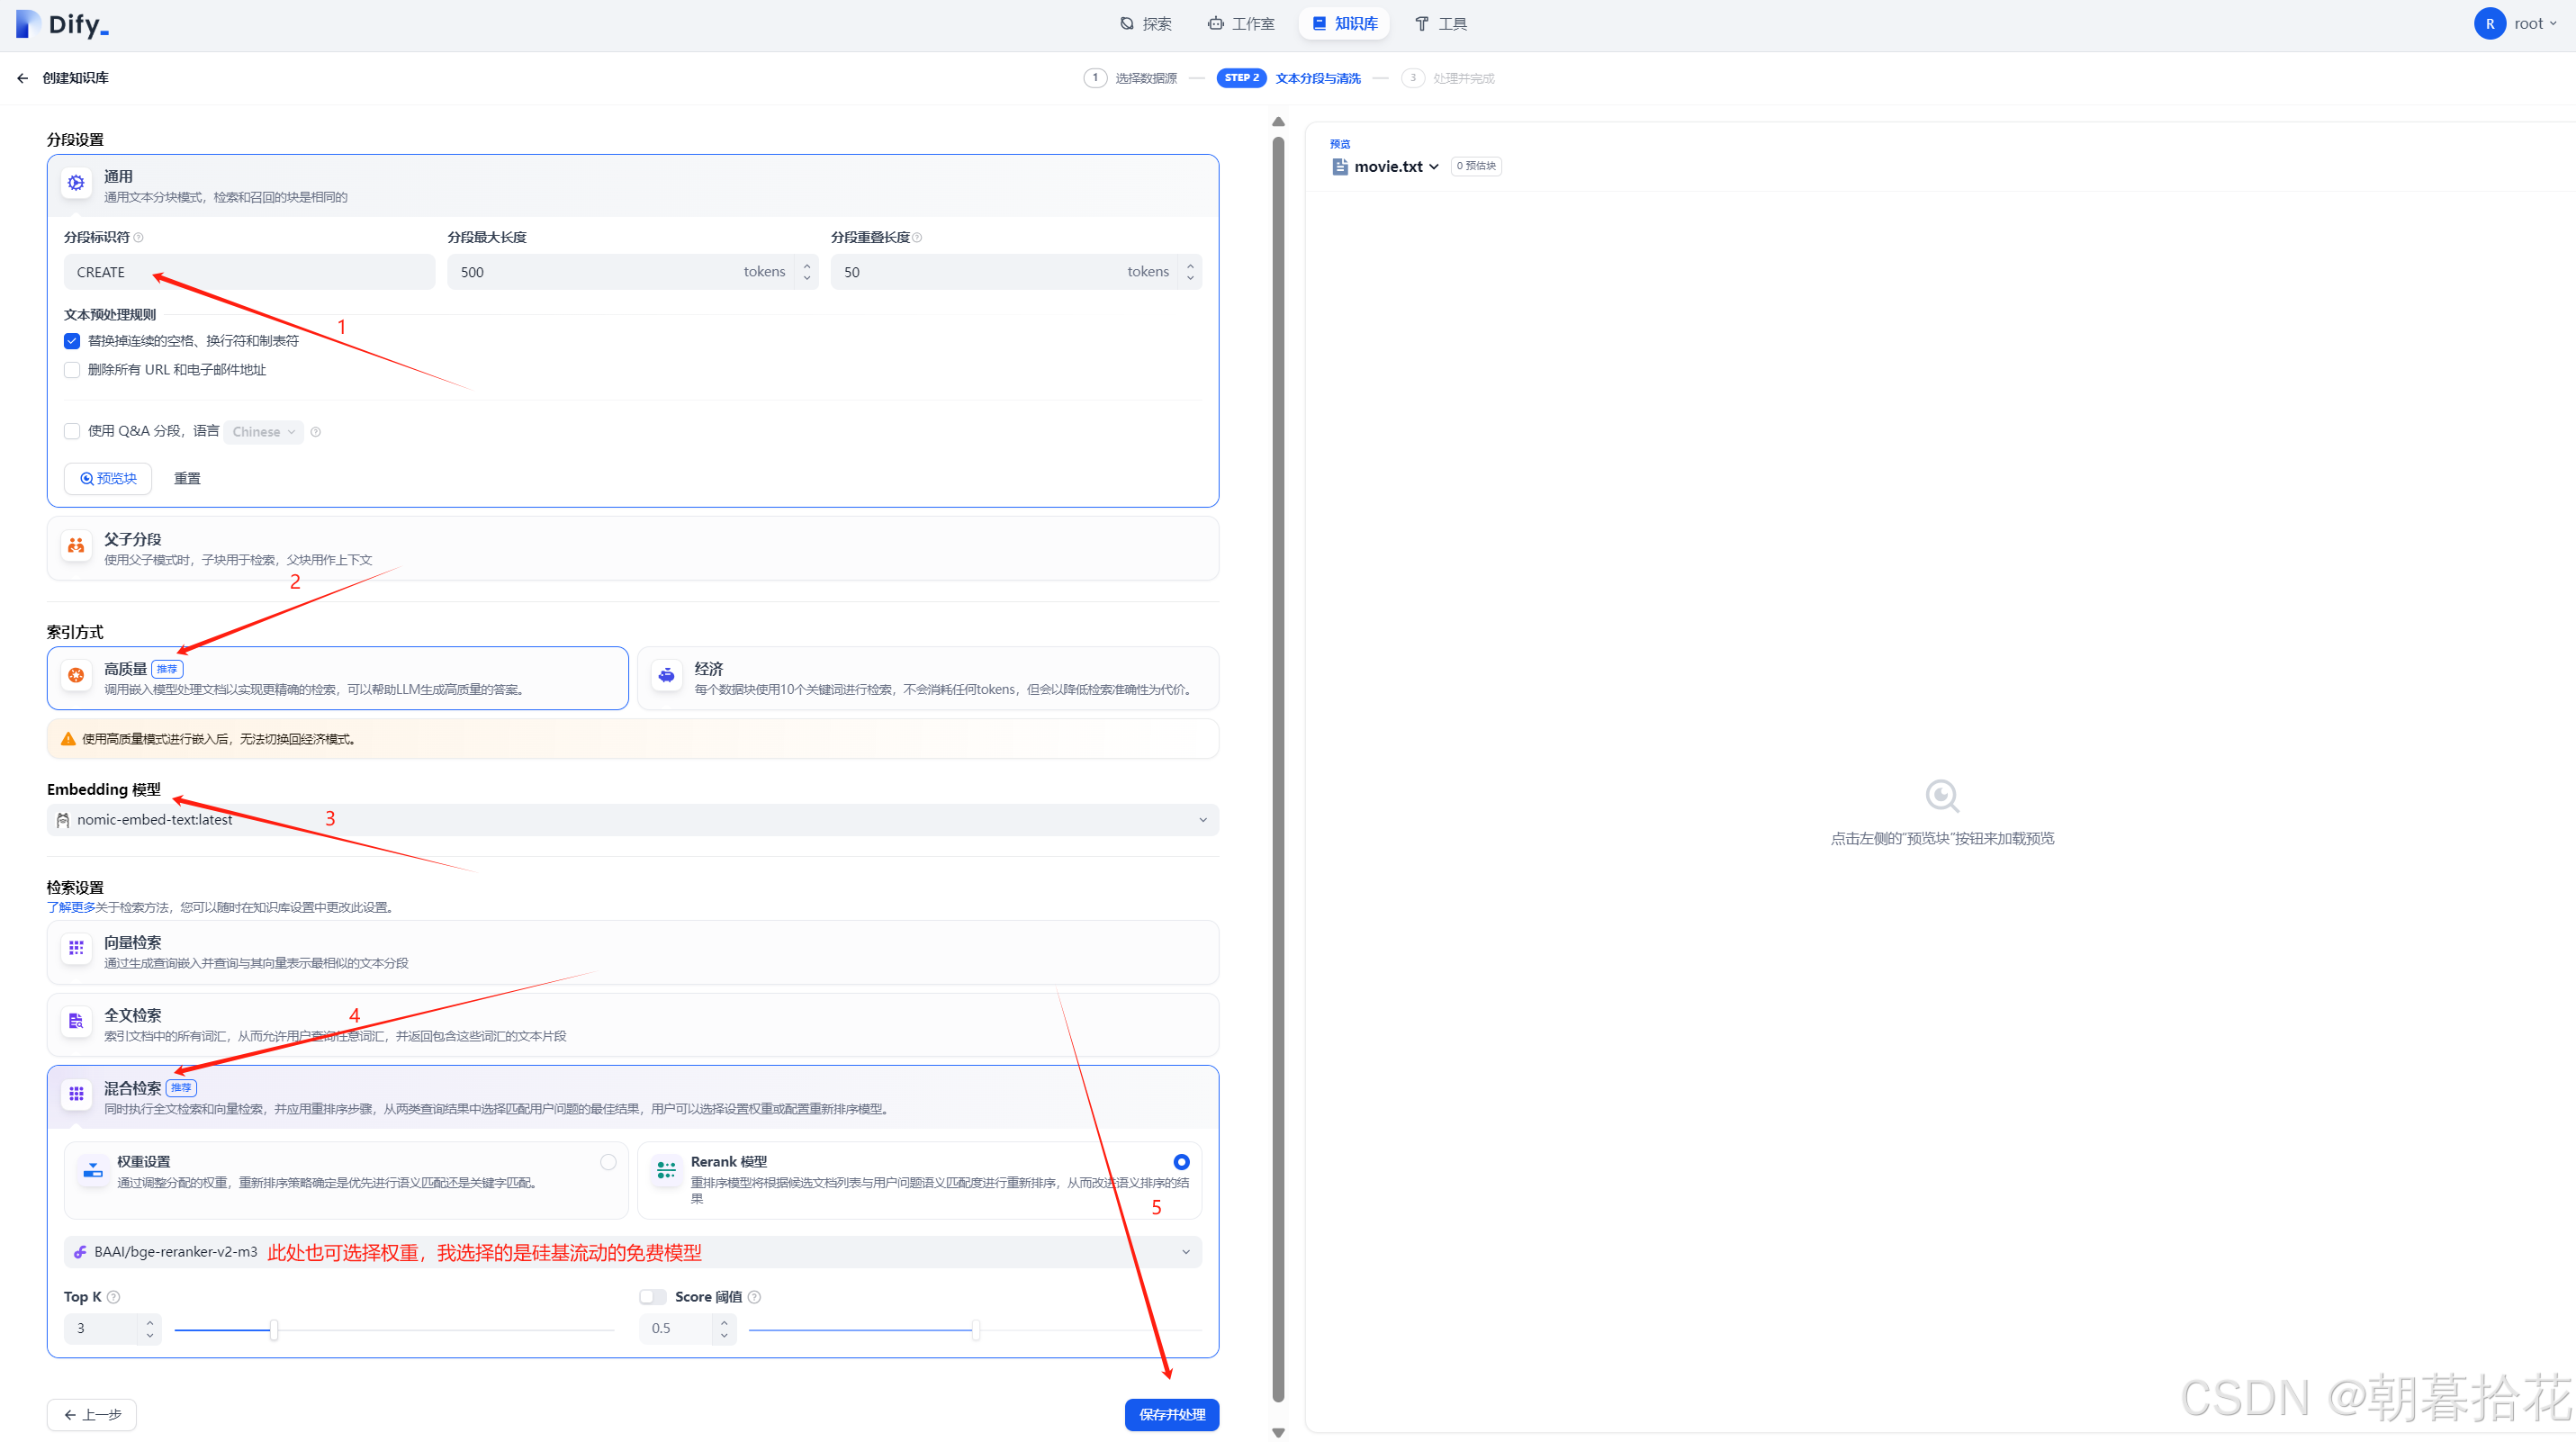Open the 工具 navigation tab
The image size is (2576, 1442).
(1441, 24)
